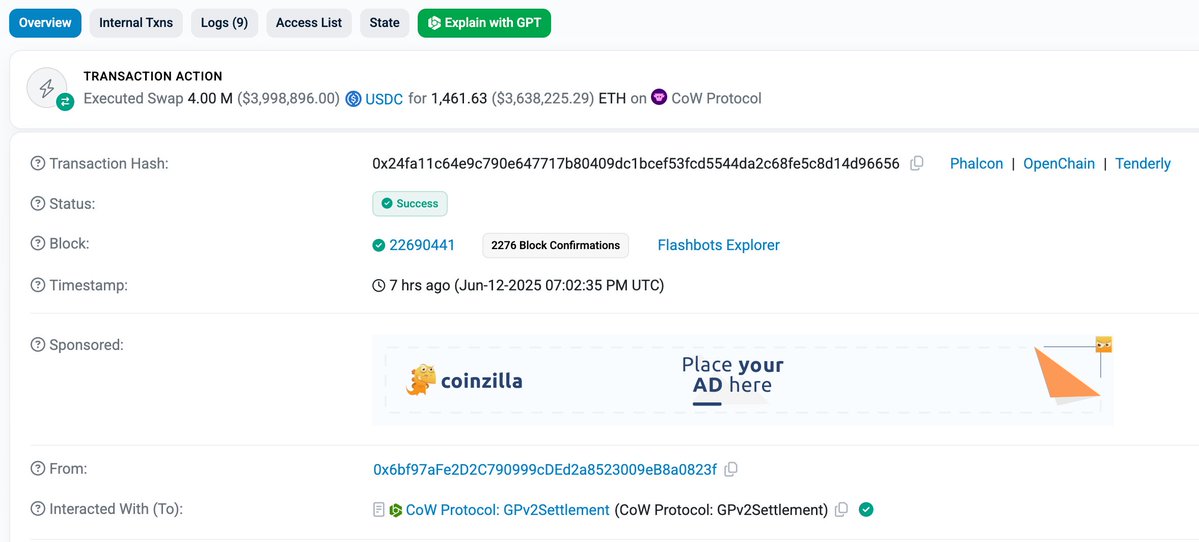1199x542 pixels.
Task: Open the Access List tab
Action: click(x=309, y=23)
